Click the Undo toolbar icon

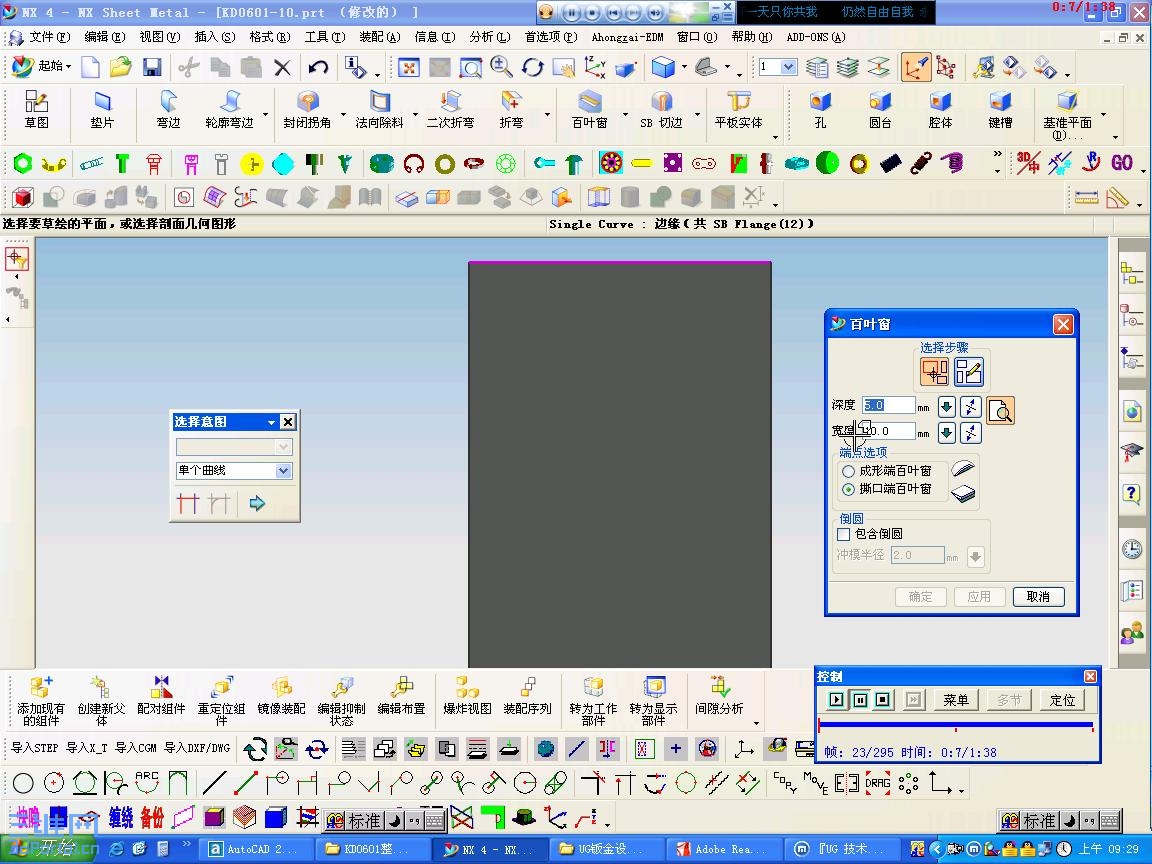tap(318, 68)
